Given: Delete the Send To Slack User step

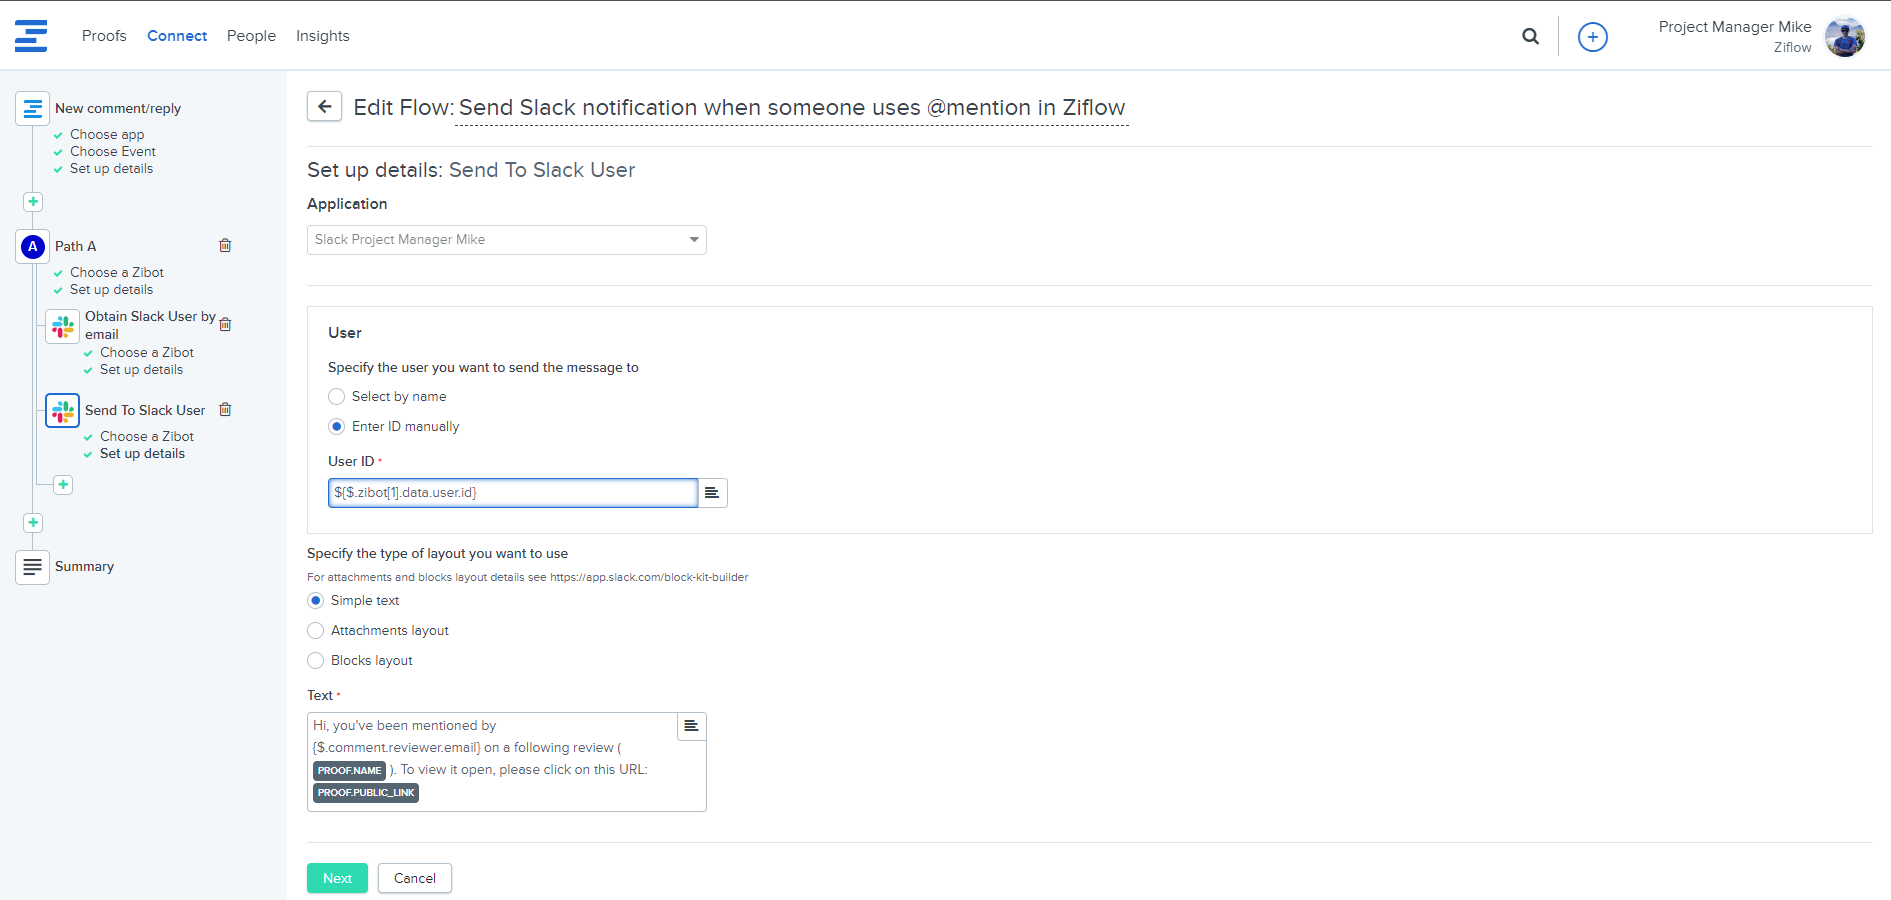Looking at the screenshot, I should 225,410.
